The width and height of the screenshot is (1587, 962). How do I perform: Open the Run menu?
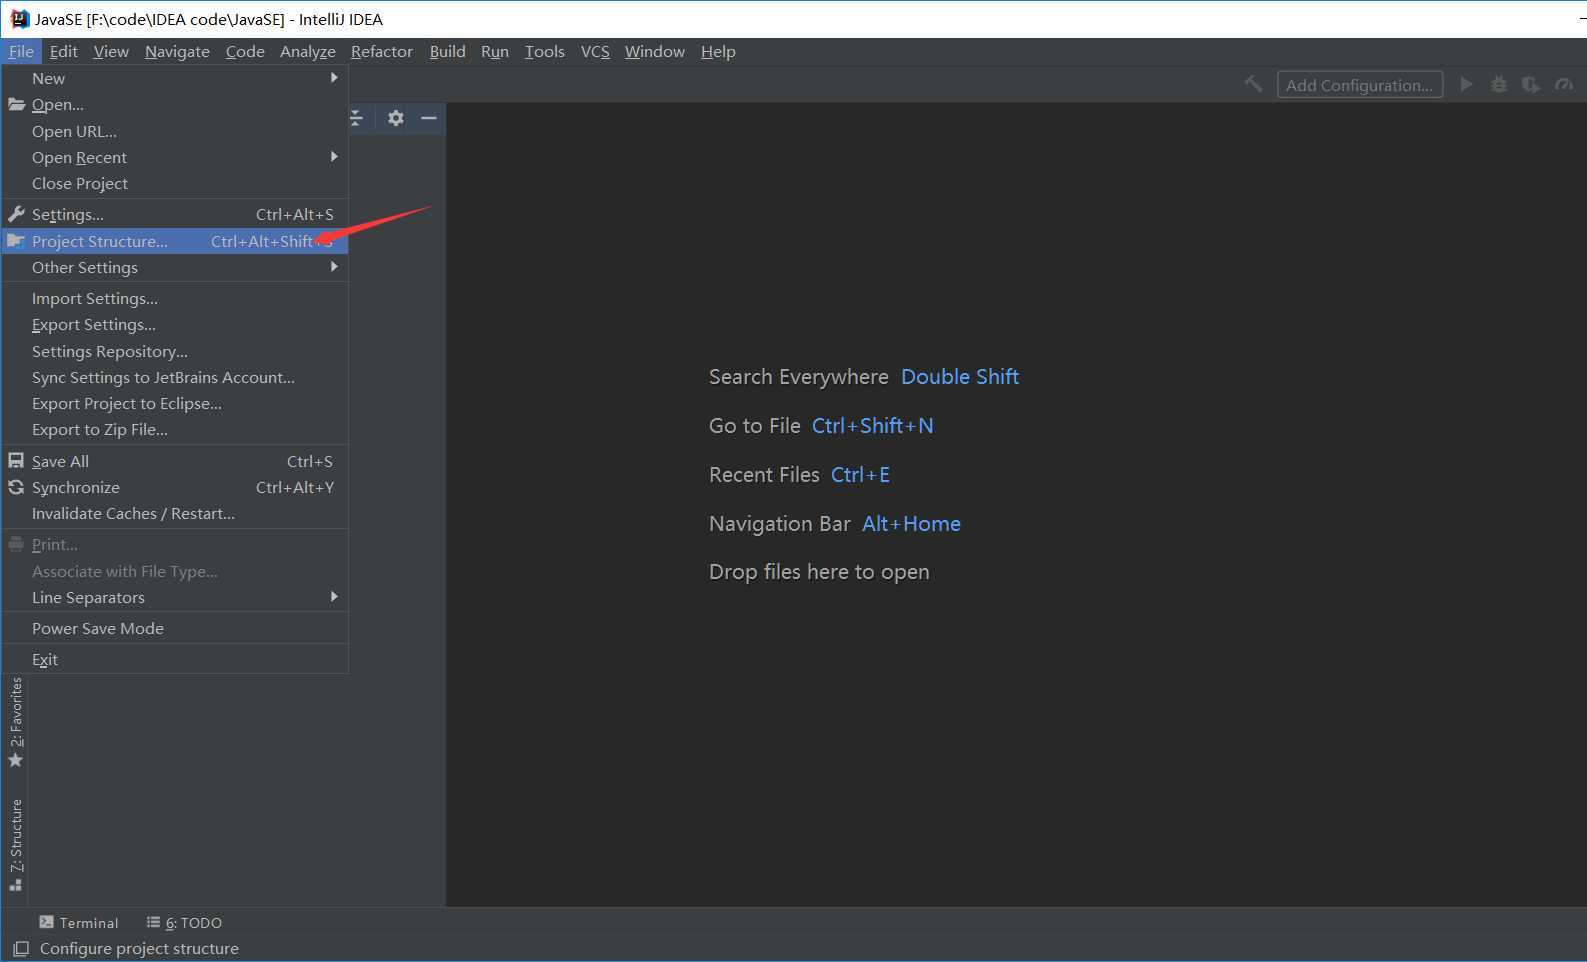click(495, 51)
